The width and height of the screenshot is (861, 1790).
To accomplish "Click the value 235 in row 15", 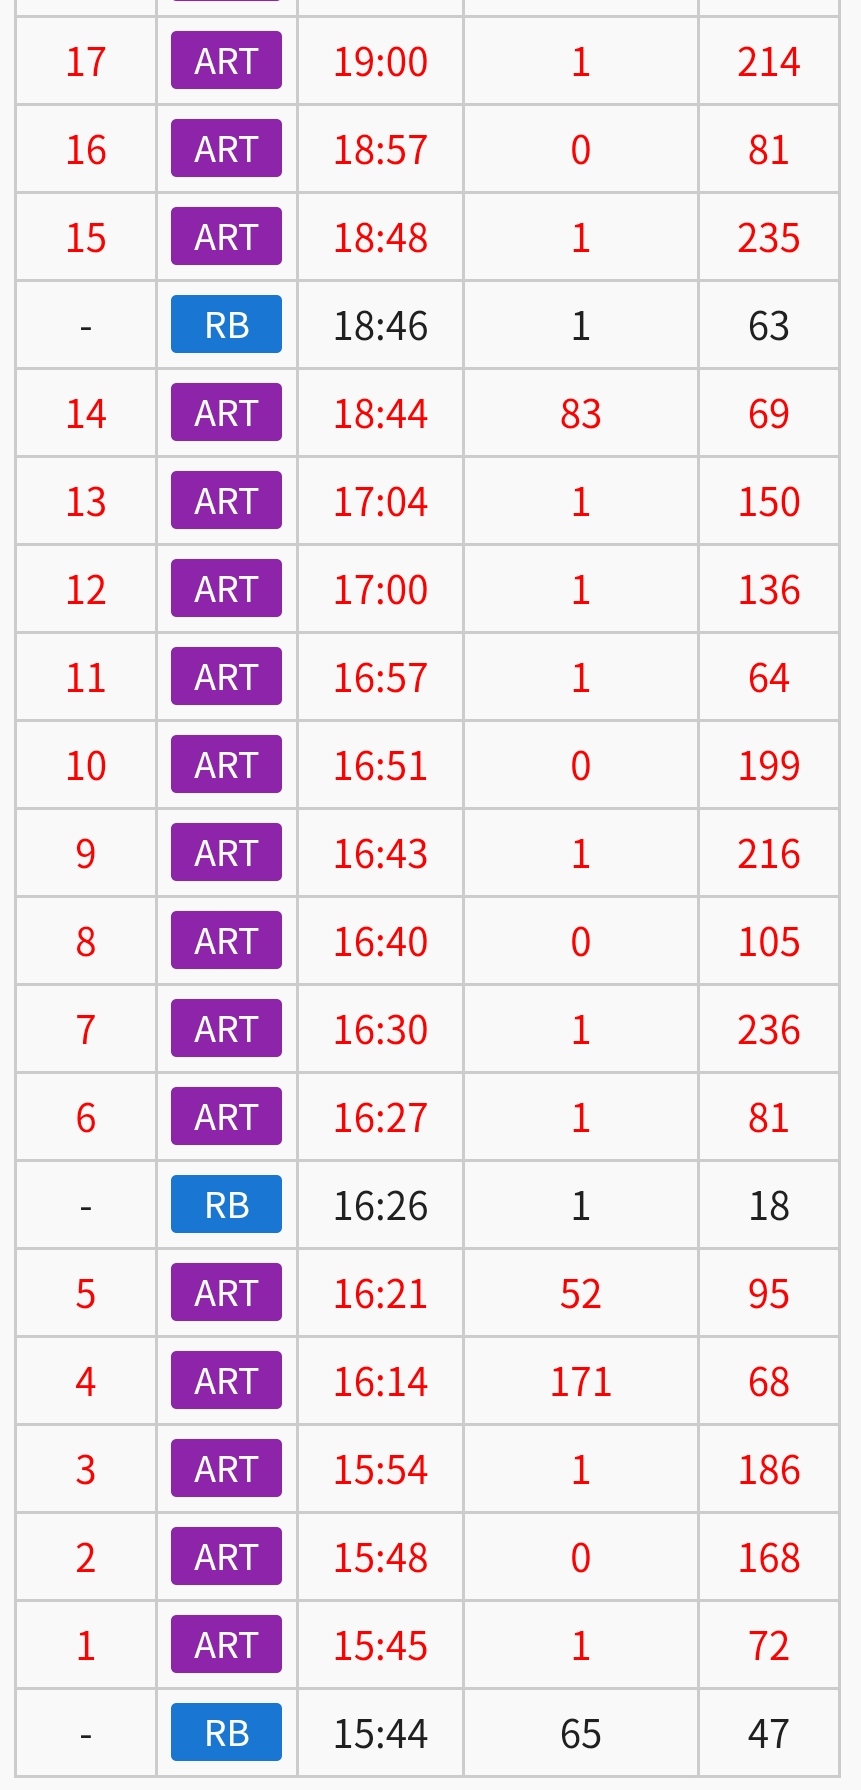I will point(768,237).
